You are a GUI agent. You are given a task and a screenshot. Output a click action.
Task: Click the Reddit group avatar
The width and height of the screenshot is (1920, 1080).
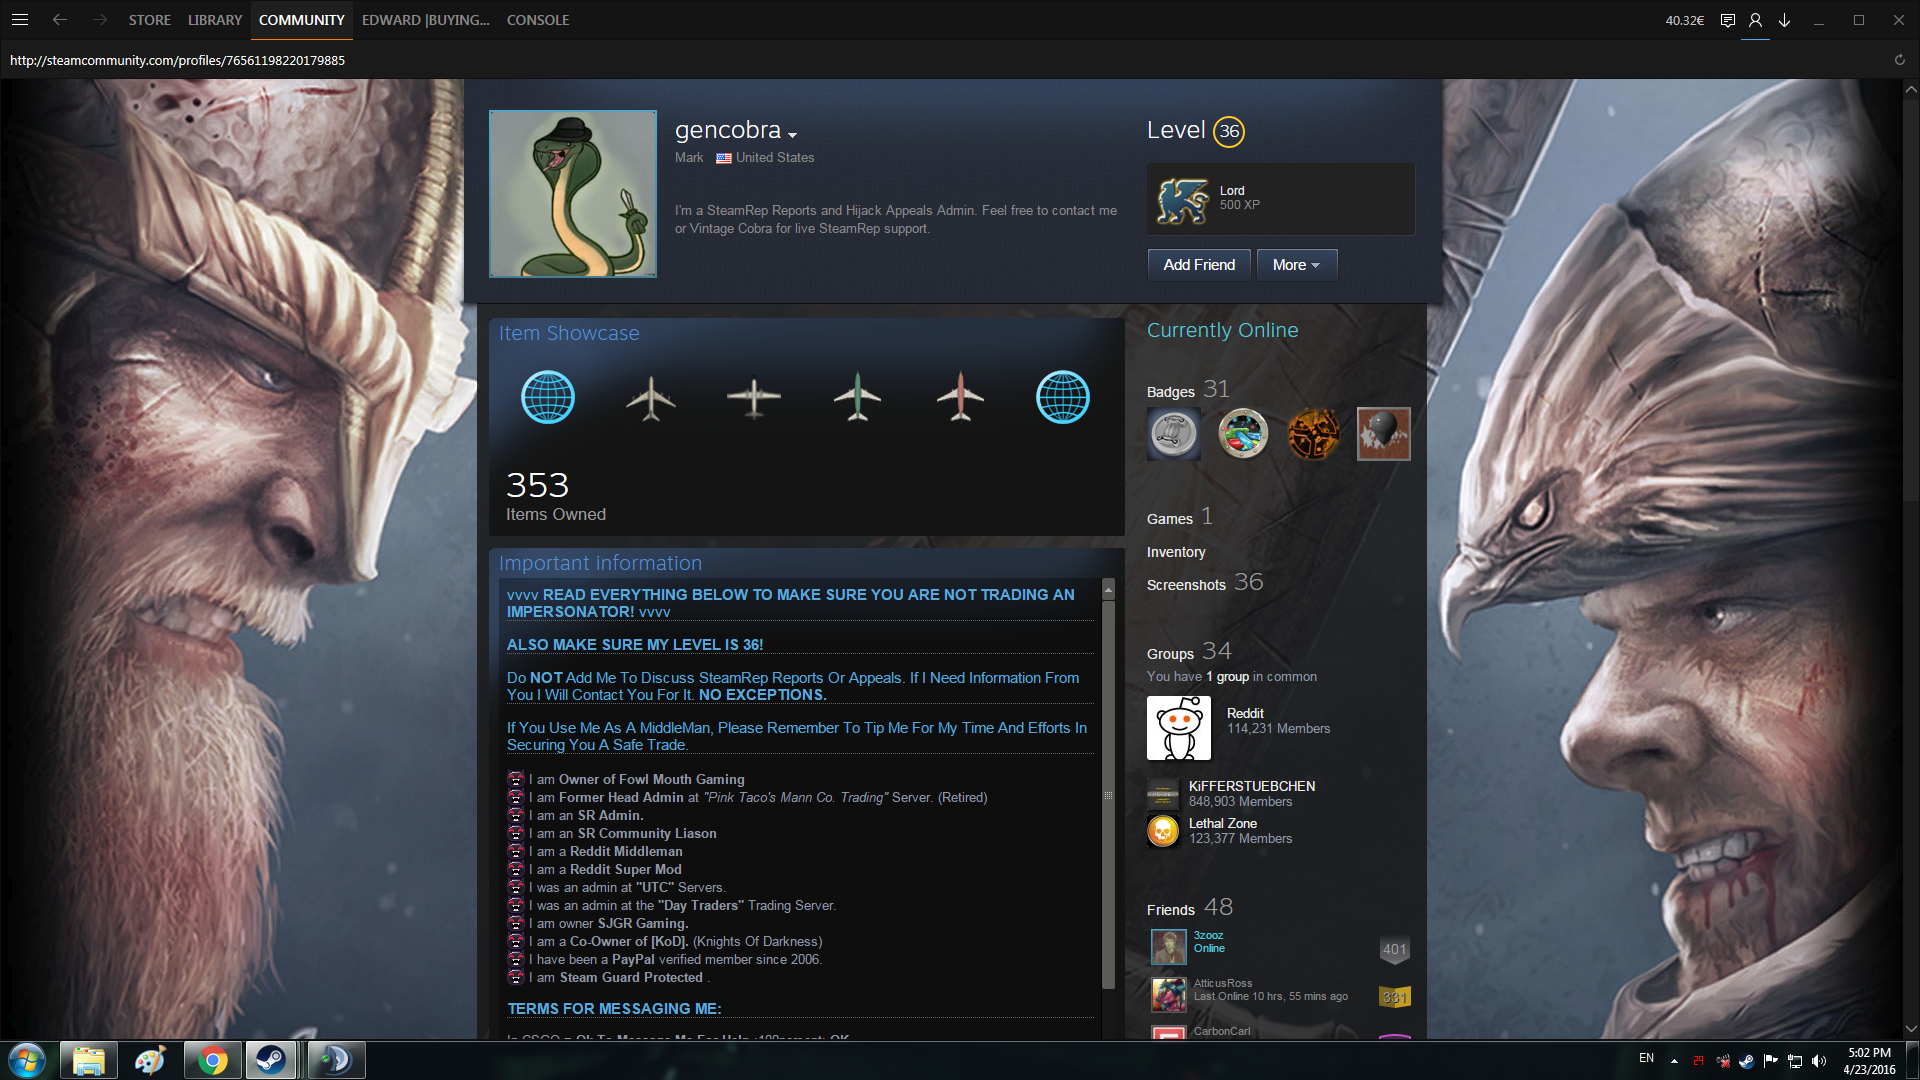click(x=1179, y=729)
